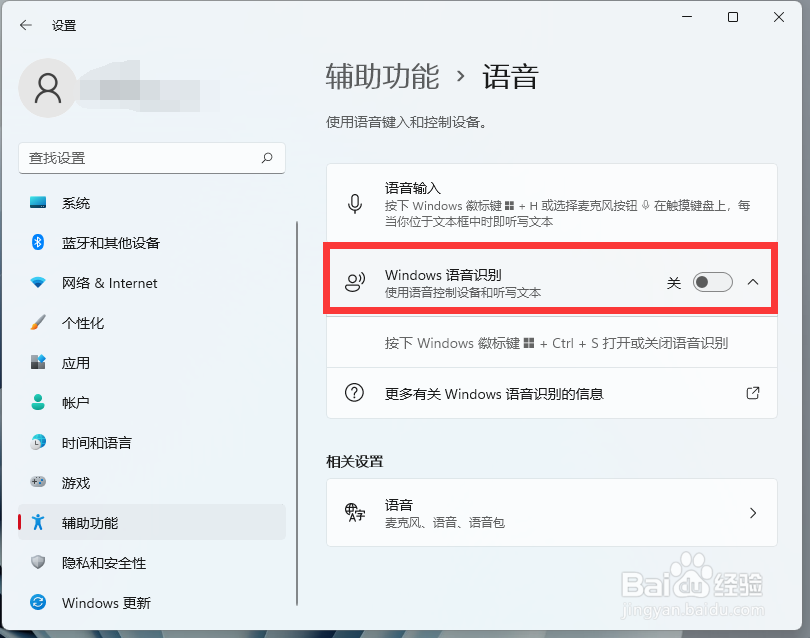This screenshot has height=638, width=810.
Task: Click the sidebar vertical scrollbar
Action: tap(297, 413)
